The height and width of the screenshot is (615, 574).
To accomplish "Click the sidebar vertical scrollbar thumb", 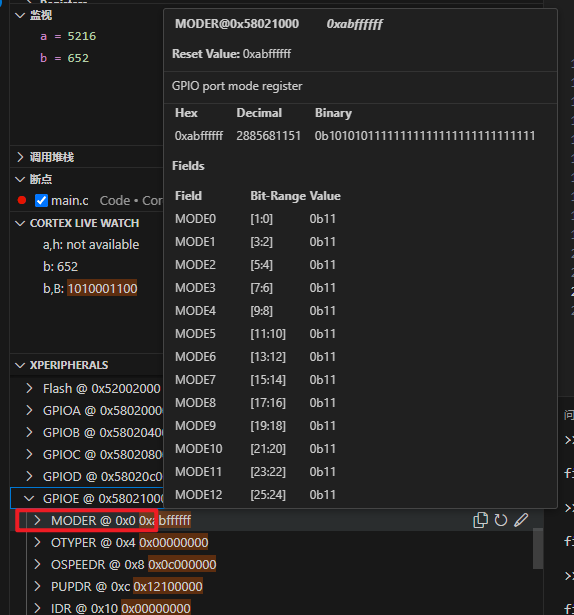I will click(538, 548).
